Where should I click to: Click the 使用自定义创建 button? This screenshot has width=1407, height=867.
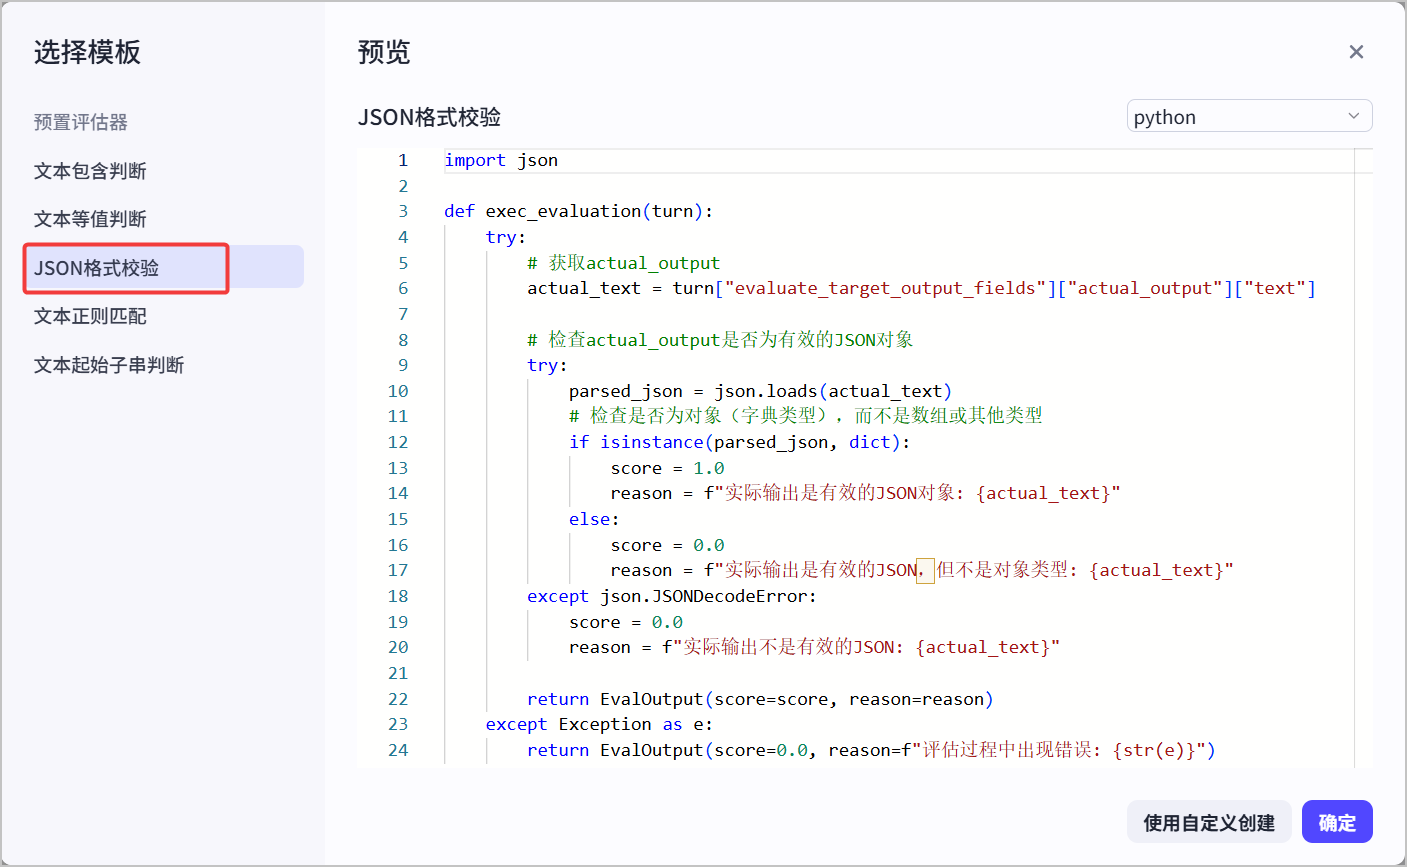pyautogui.click(x=1209, y=822)
